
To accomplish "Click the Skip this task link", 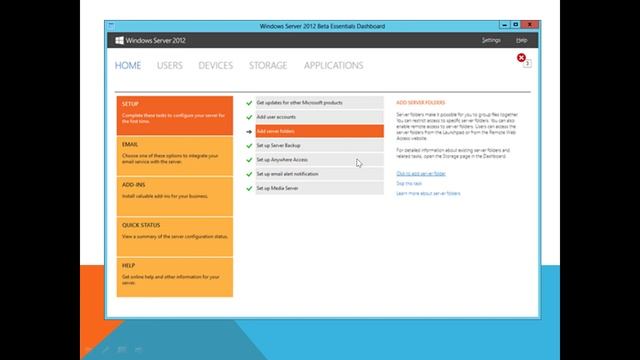I will (409, 183).
